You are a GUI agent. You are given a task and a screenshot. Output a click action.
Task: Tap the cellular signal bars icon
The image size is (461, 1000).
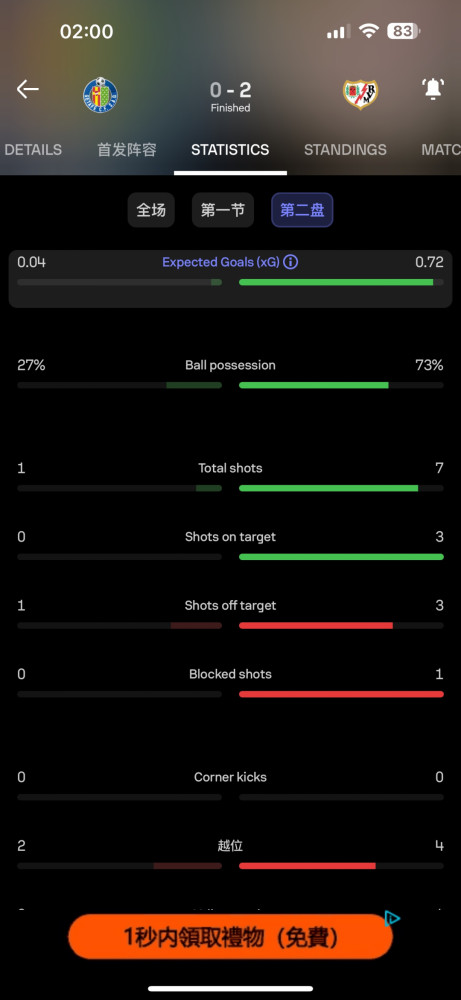[338, 31]
